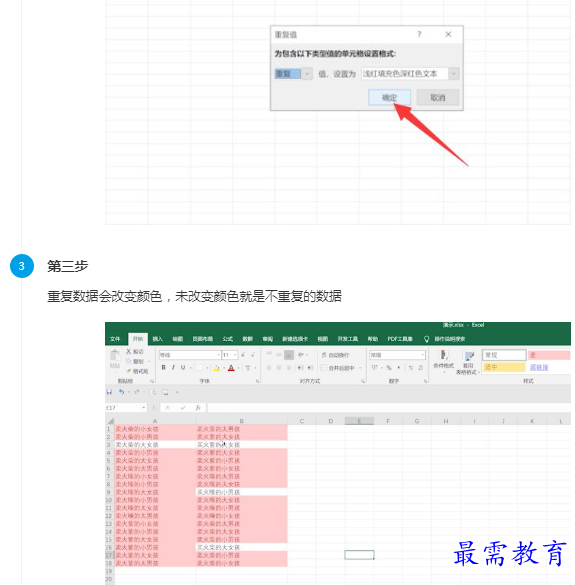This screenshot has width=575, height=585.
Task: Click the print preview icon in quick access toolbar
Action: pos(153,392)
